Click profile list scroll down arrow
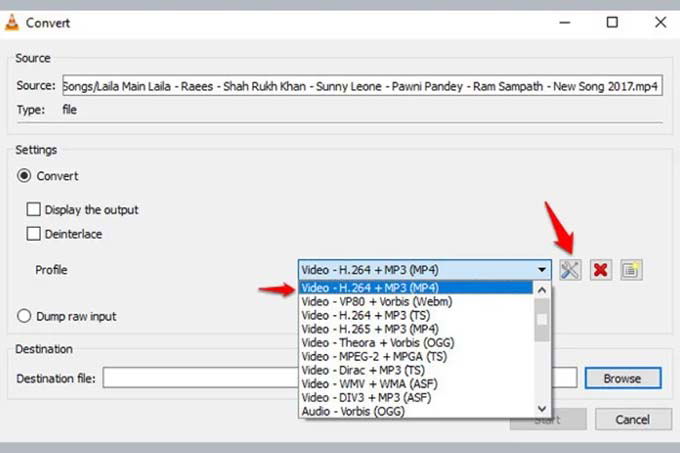The height and width of the screenshot is (453, 680). pyautogui.click(x=542, y=409)
